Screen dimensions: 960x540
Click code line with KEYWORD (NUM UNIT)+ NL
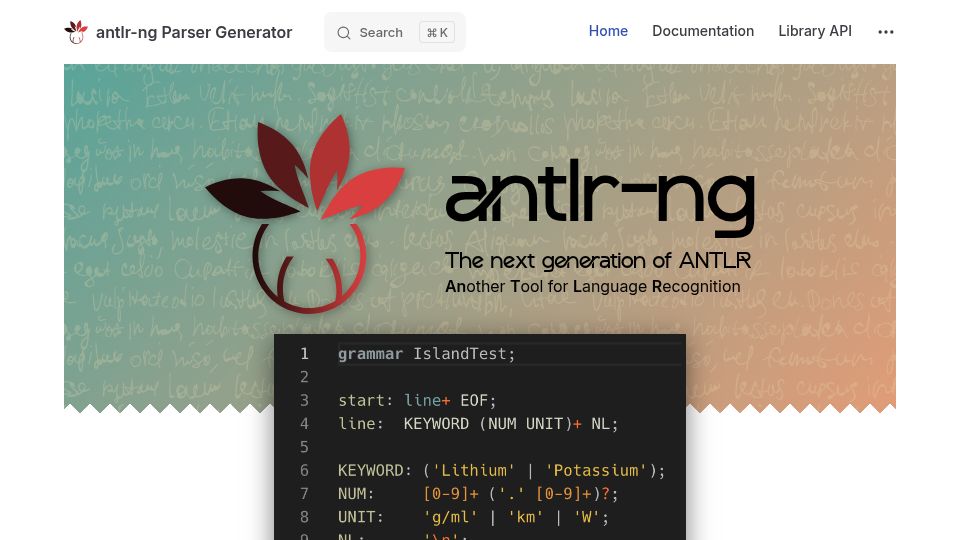[478, 424]
